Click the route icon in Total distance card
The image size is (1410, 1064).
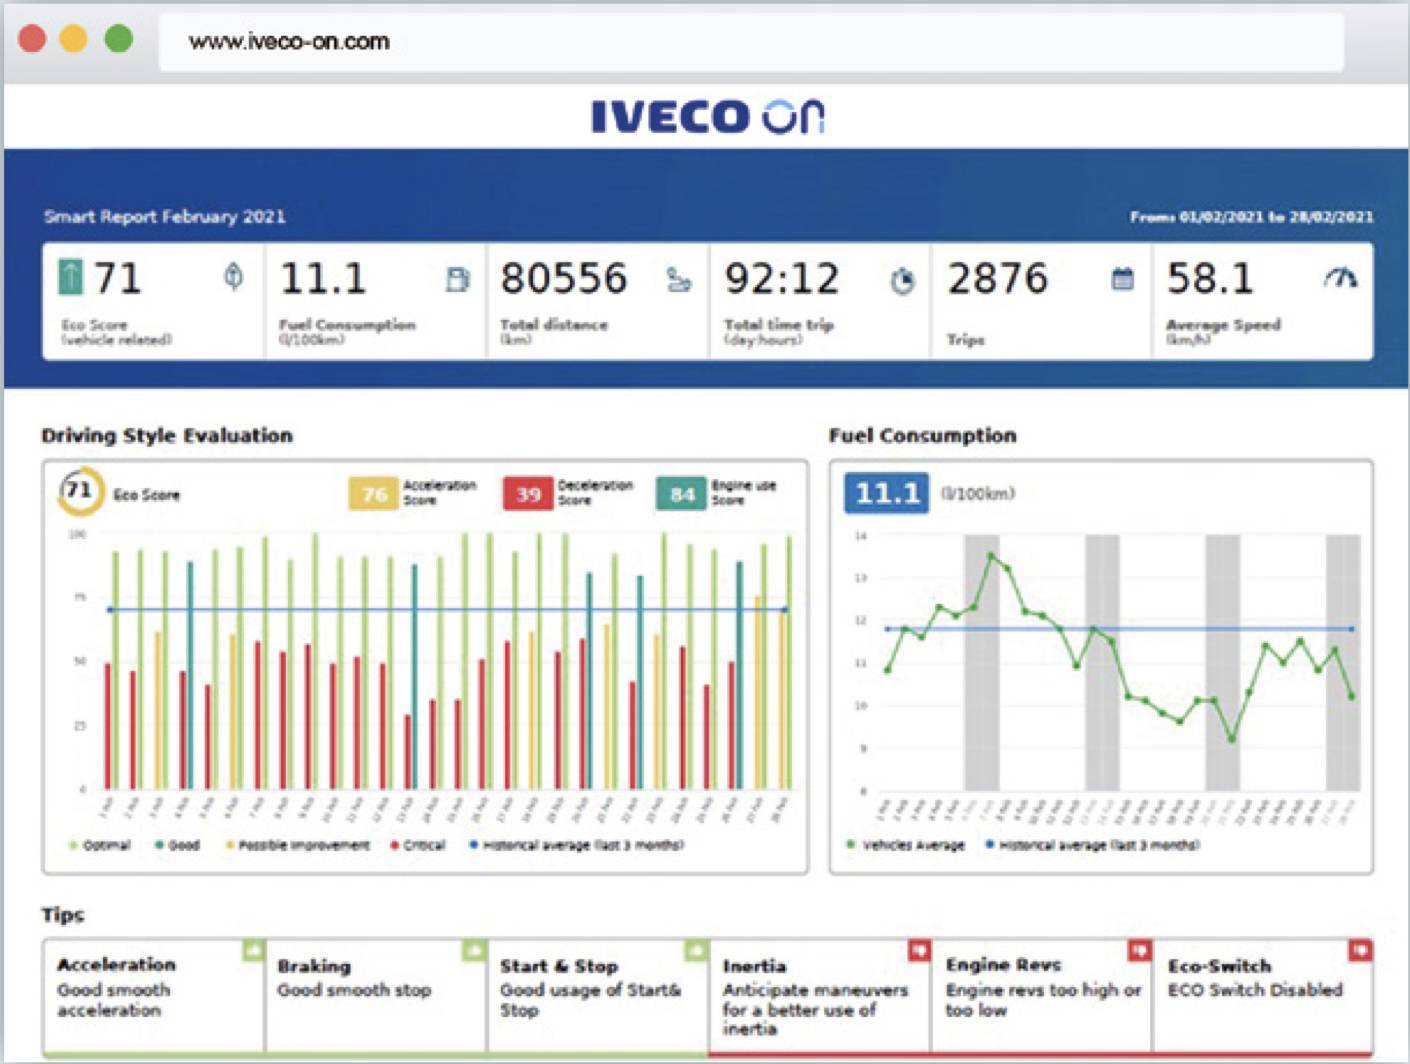coord(679,280)
